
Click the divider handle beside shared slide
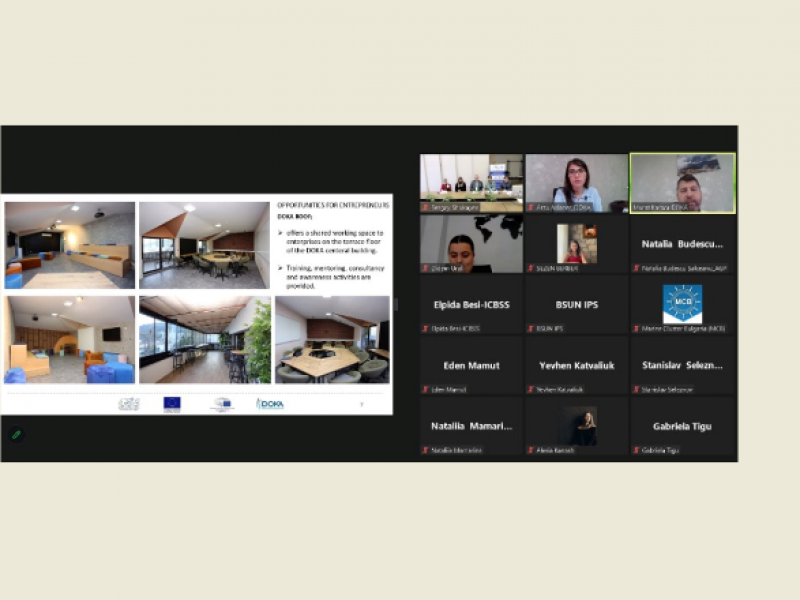click(396, 304)
